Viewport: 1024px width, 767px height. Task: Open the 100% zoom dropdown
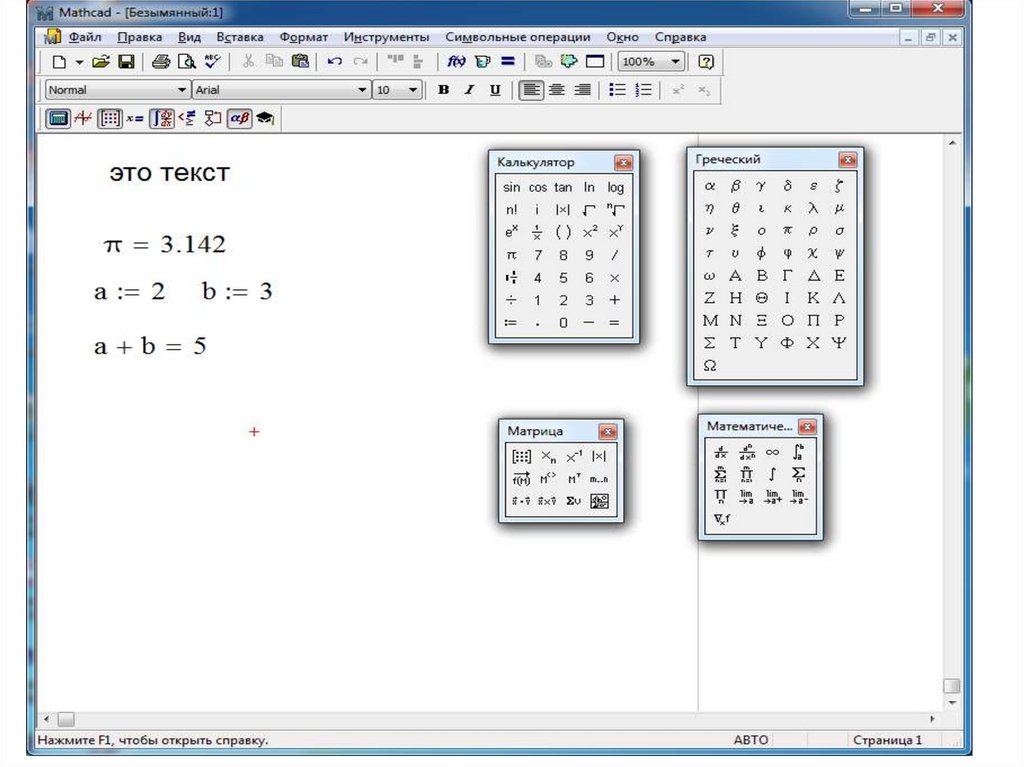pyautogui.click(x=675, y=62)
